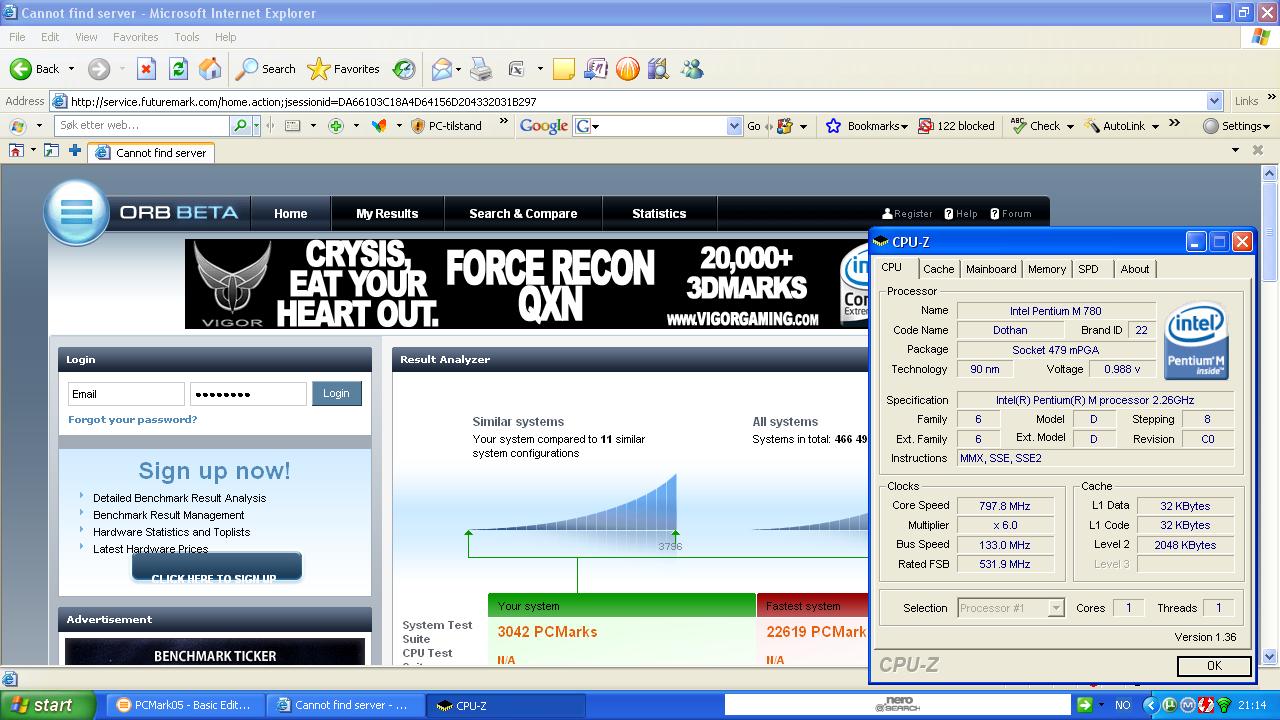1280x720 pixels.
Task: Click the yellow note icon in toolbar
Action: click(564, 69)
